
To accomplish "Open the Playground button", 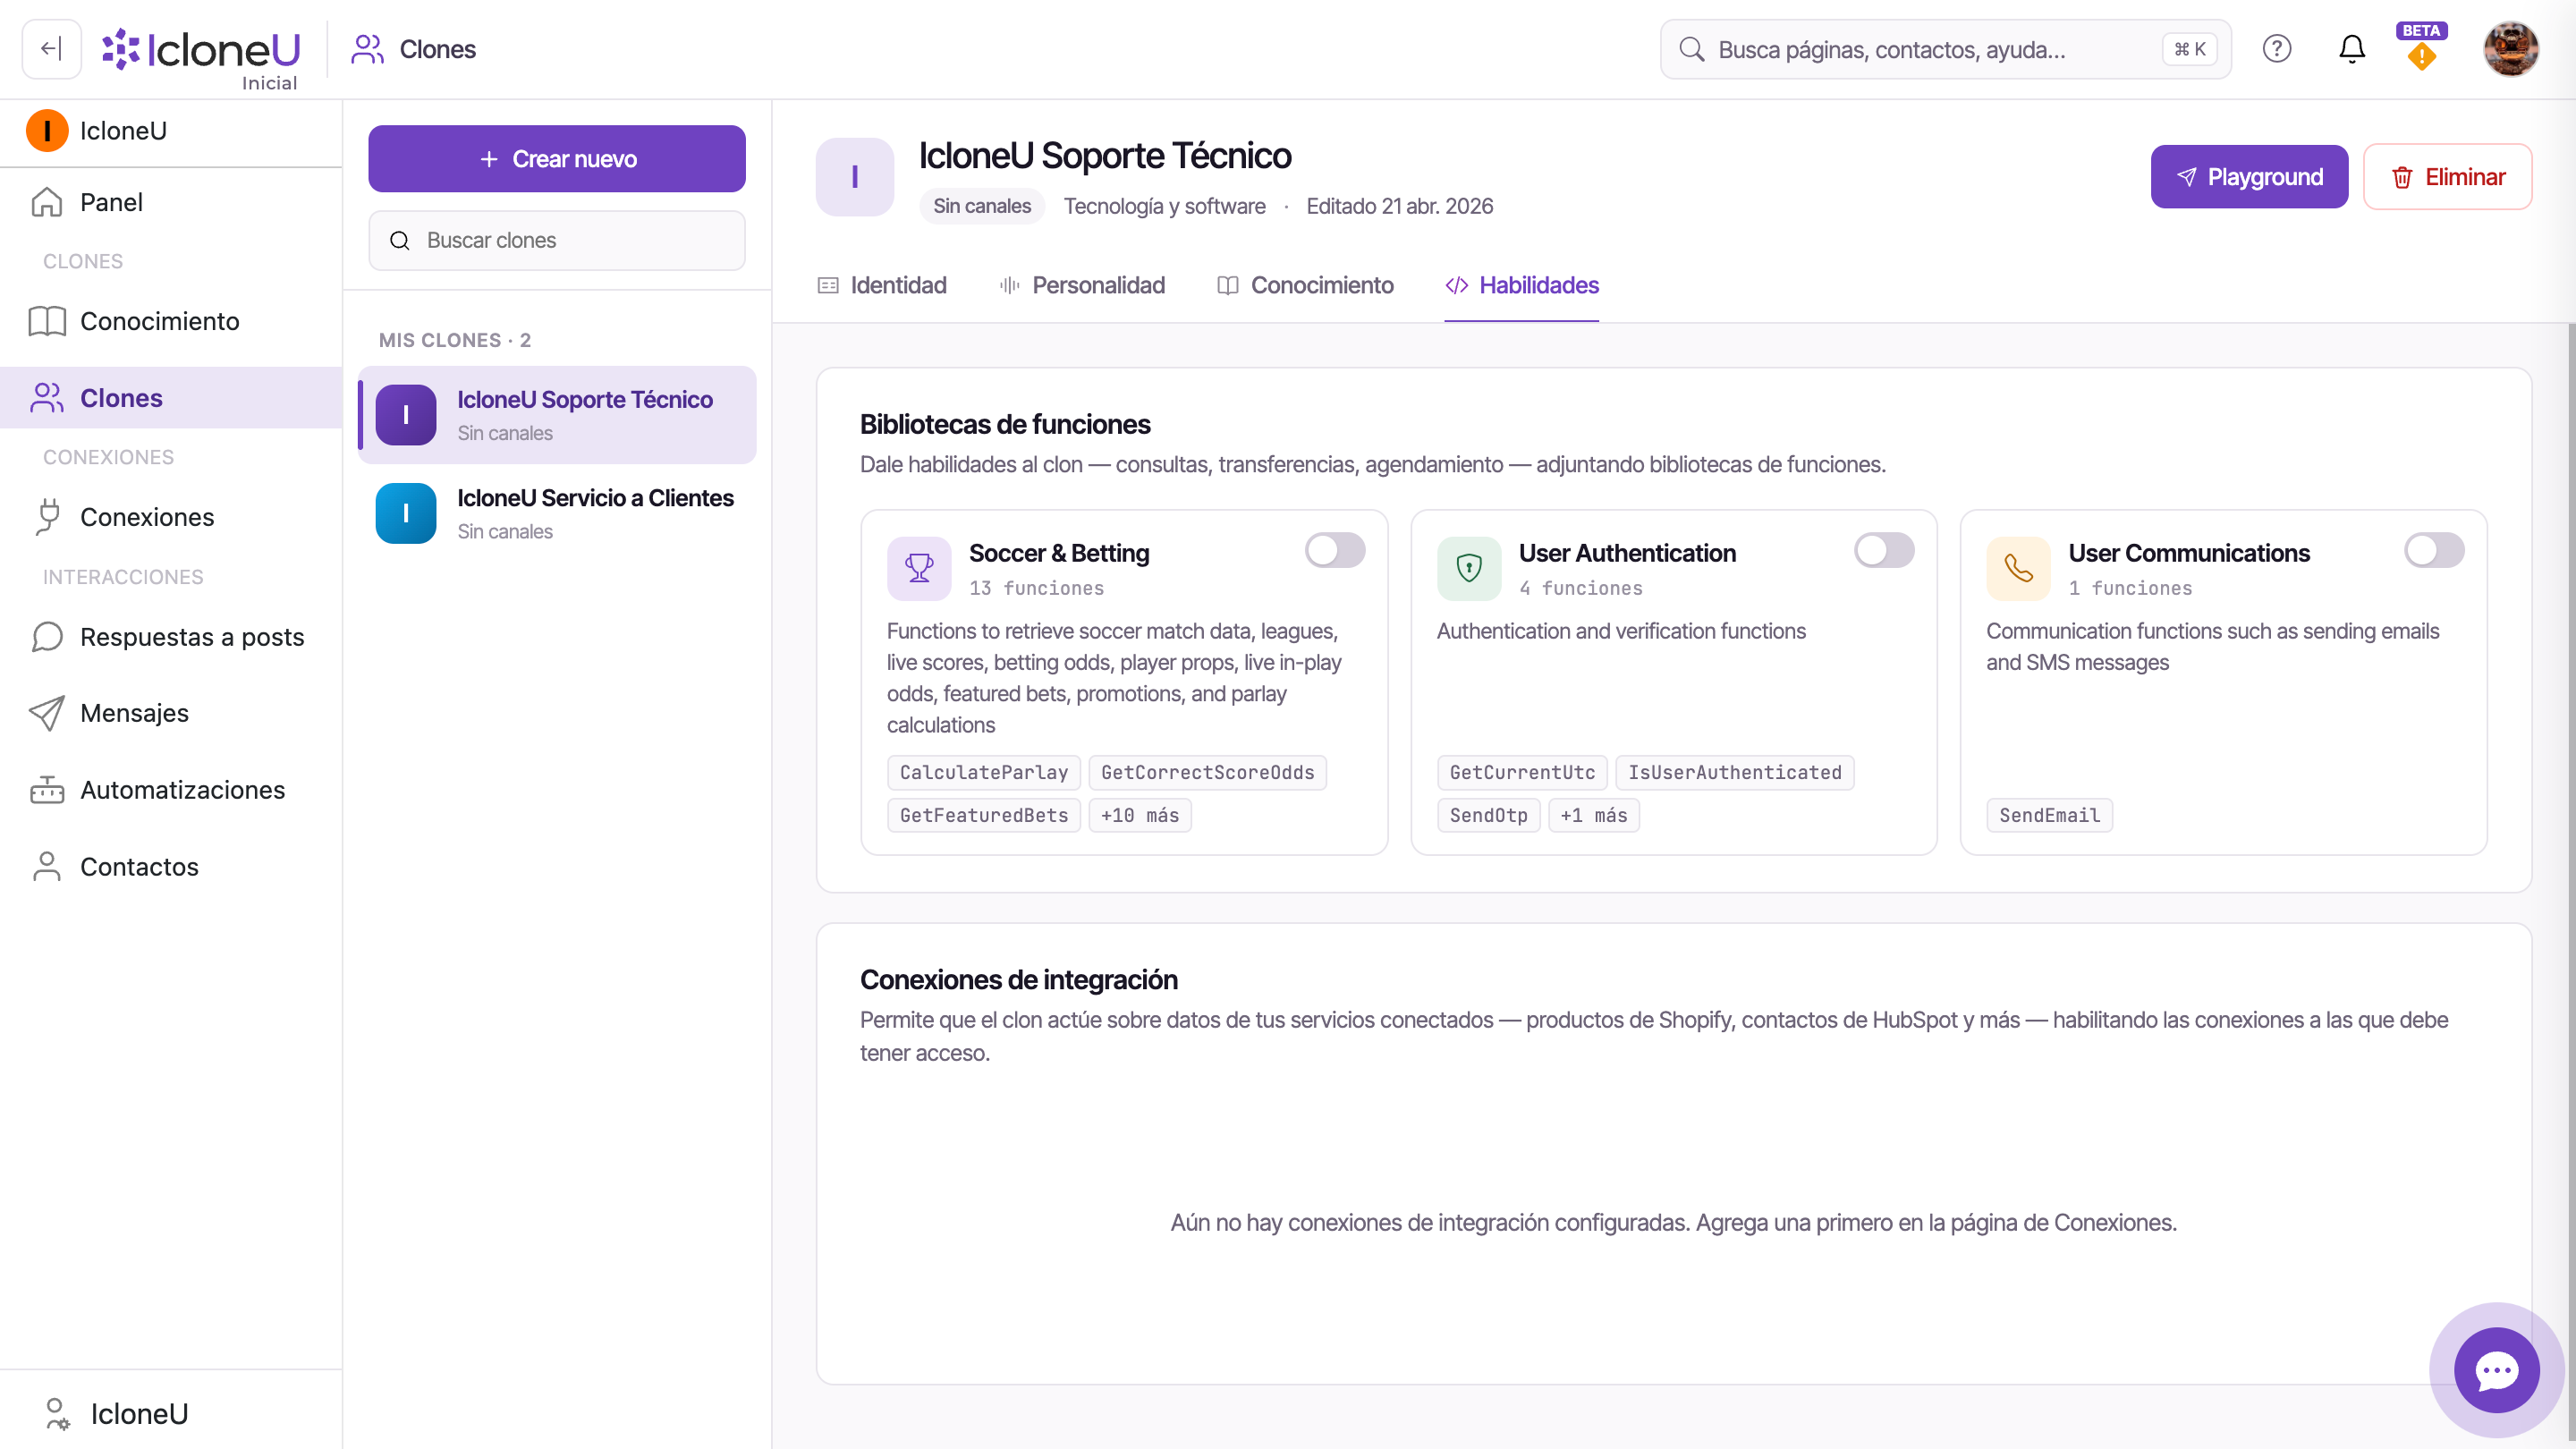I will [2249, 177].
